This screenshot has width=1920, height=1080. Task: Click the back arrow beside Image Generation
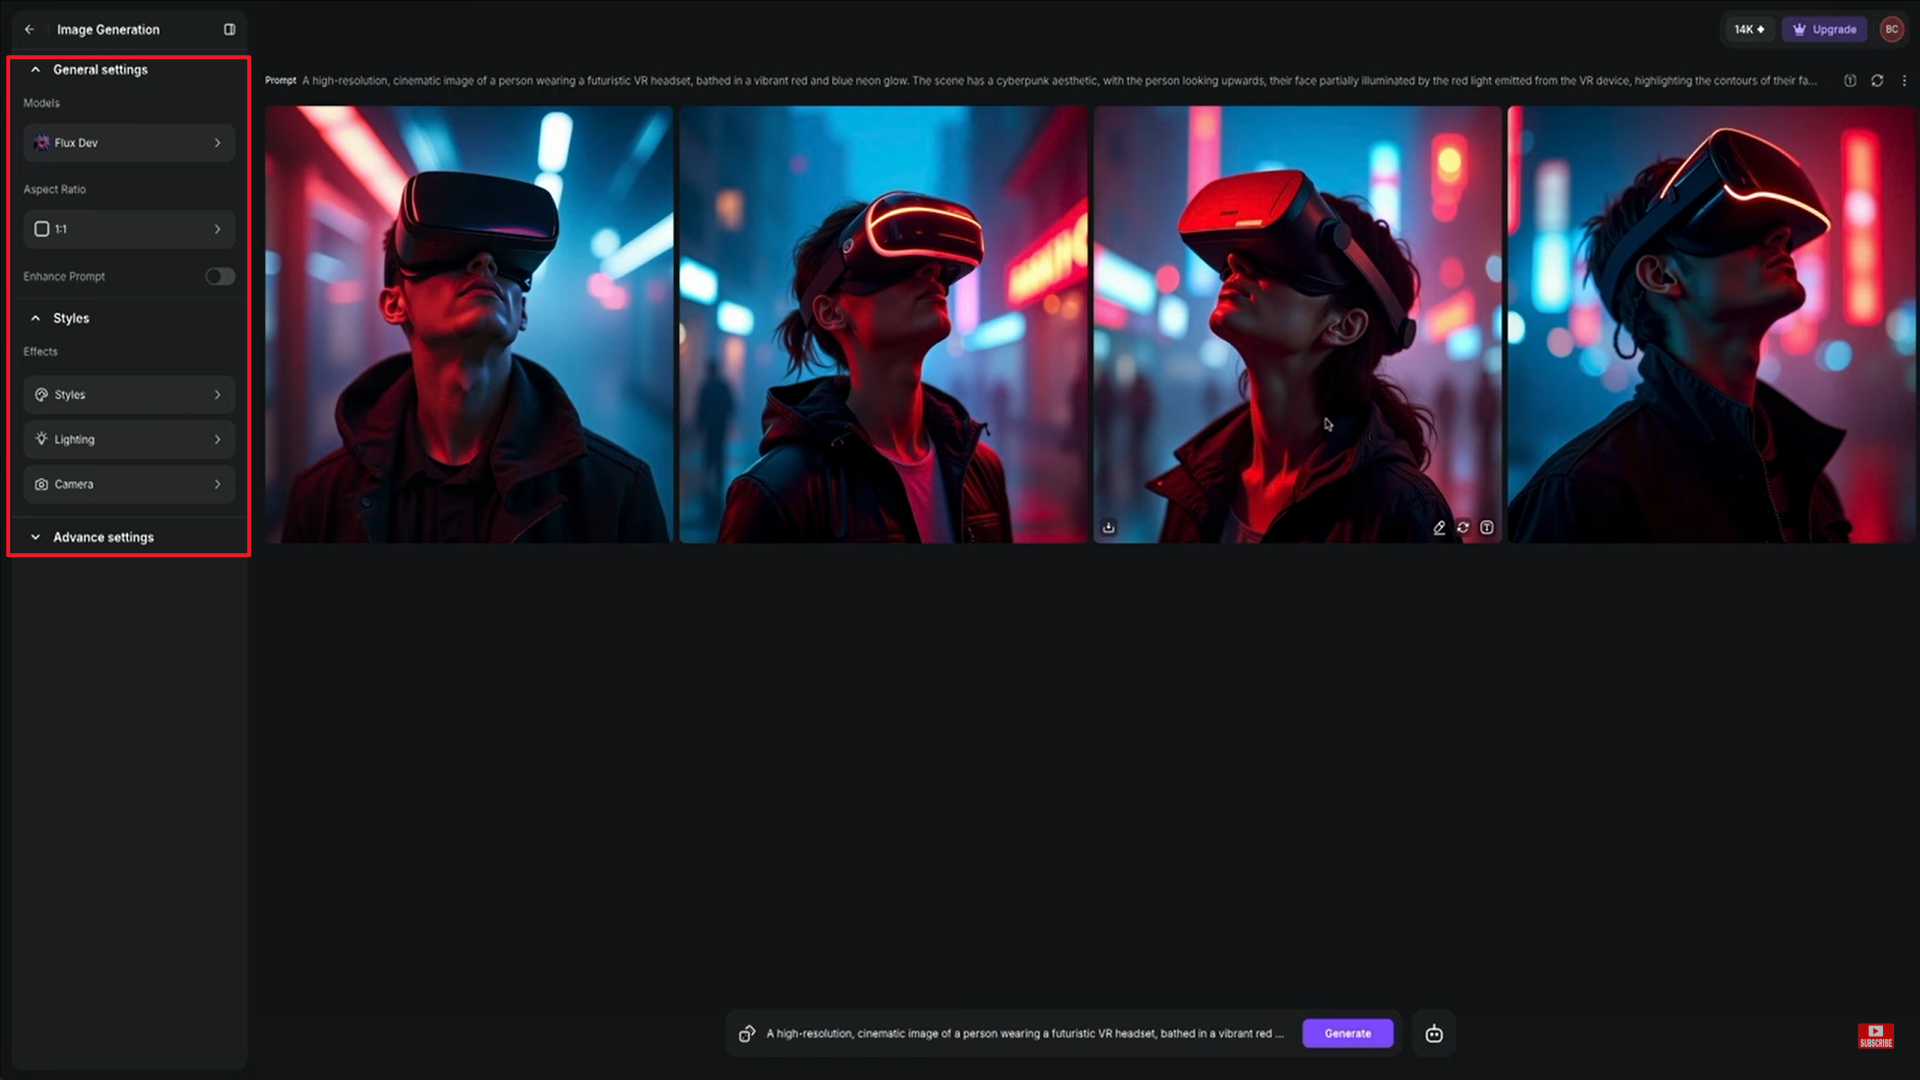(x=29, y=30)
